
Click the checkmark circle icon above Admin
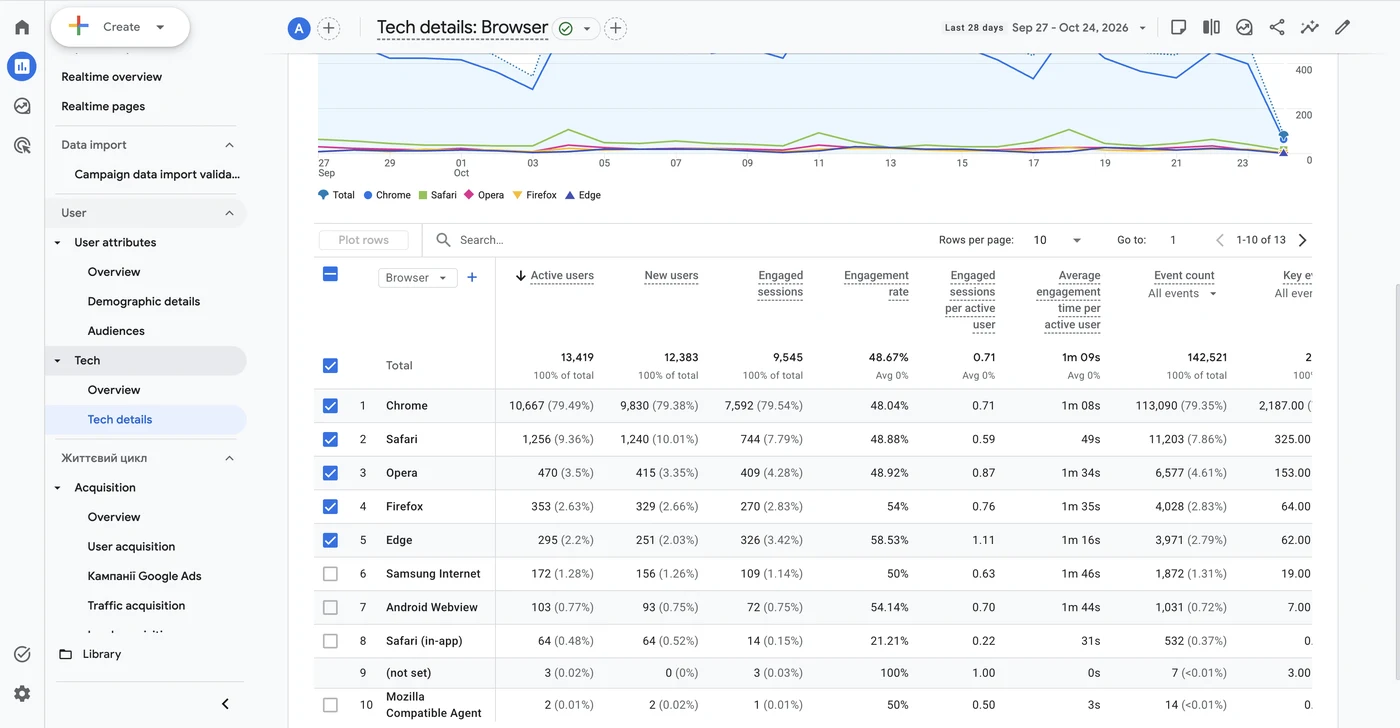coord(22,654)
